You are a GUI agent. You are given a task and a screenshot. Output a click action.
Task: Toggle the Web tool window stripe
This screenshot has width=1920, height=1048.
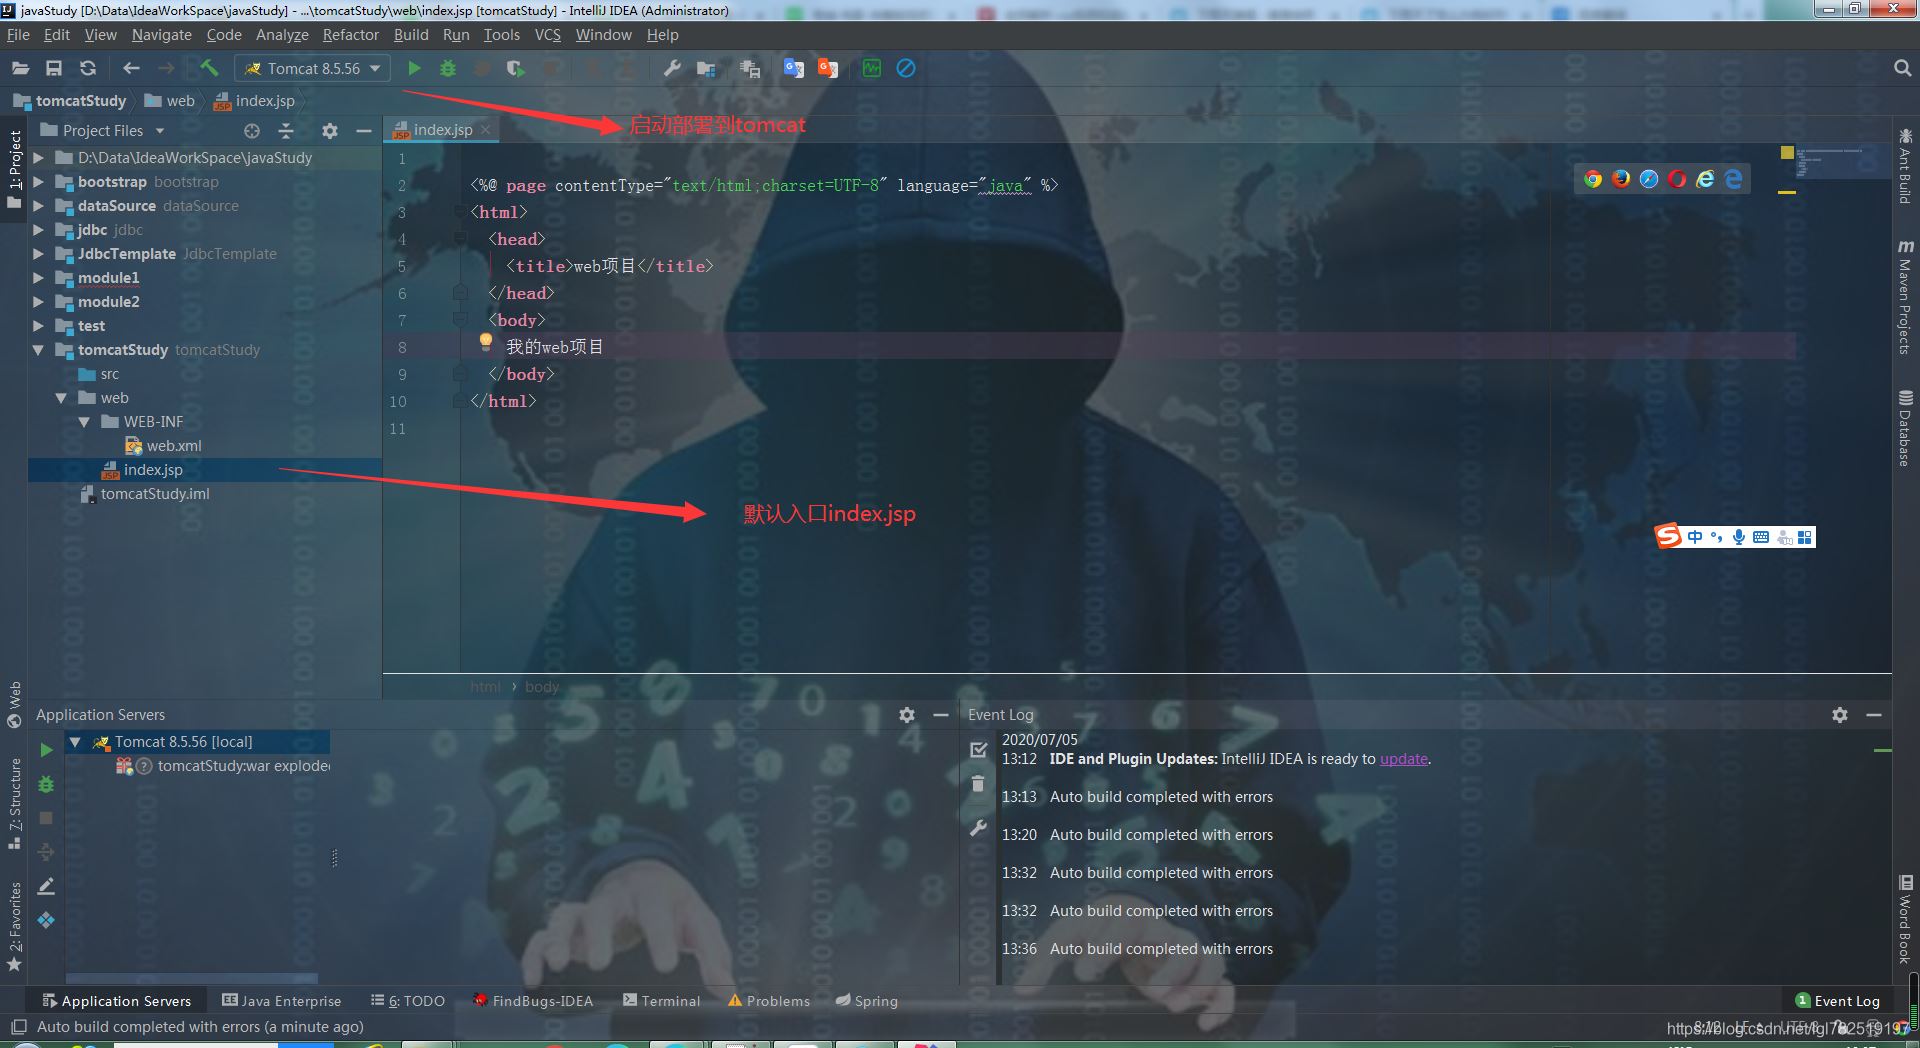tap(14, 704)
